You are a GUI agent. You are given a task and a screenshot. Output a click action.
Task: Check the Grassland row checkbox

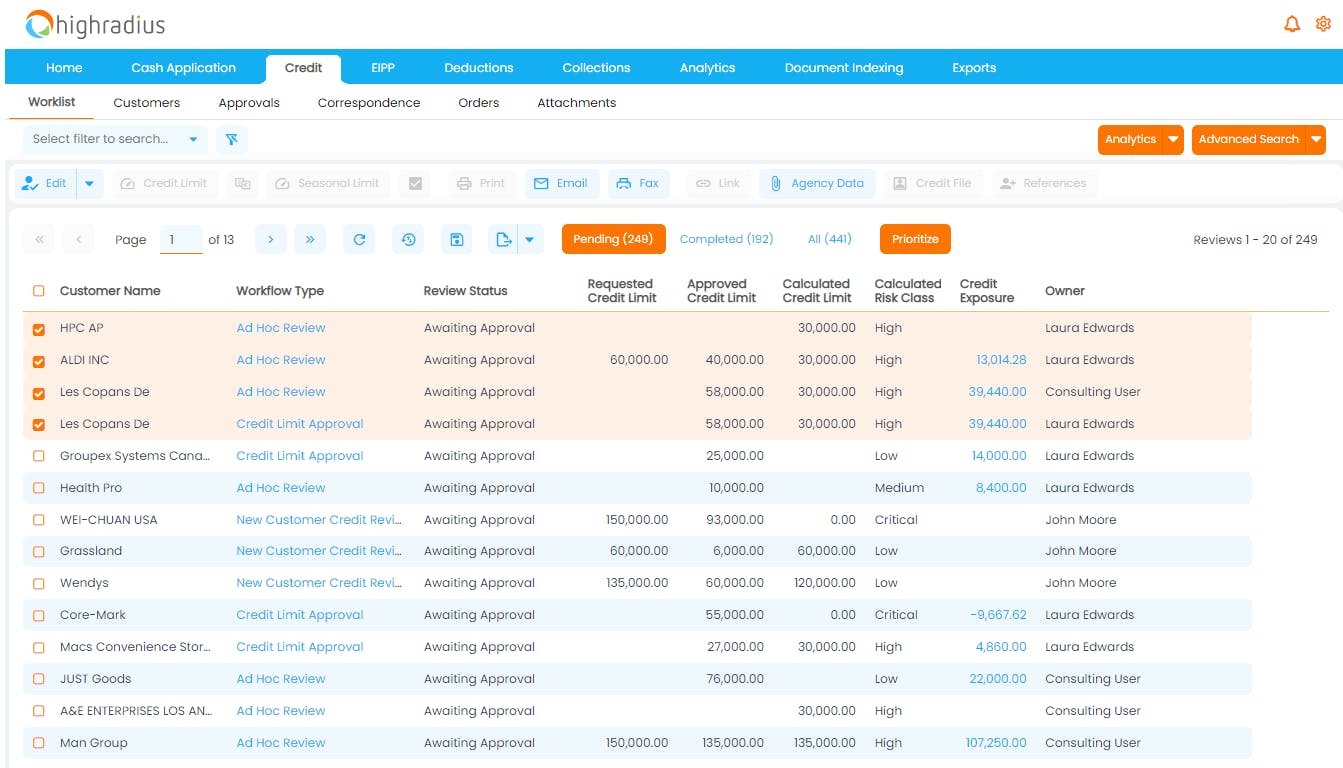click(39, 552)
